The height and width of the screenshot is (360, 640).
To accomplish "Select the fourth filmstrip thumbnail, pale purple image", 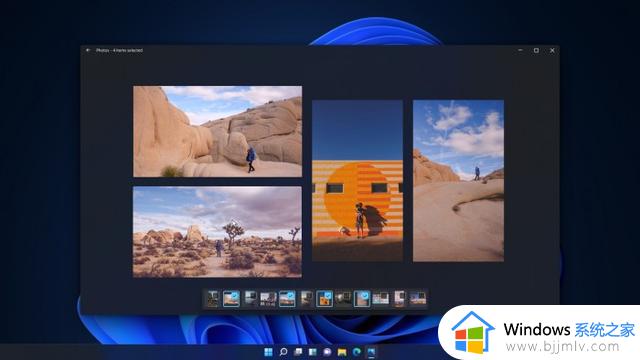I will (268, 299).
